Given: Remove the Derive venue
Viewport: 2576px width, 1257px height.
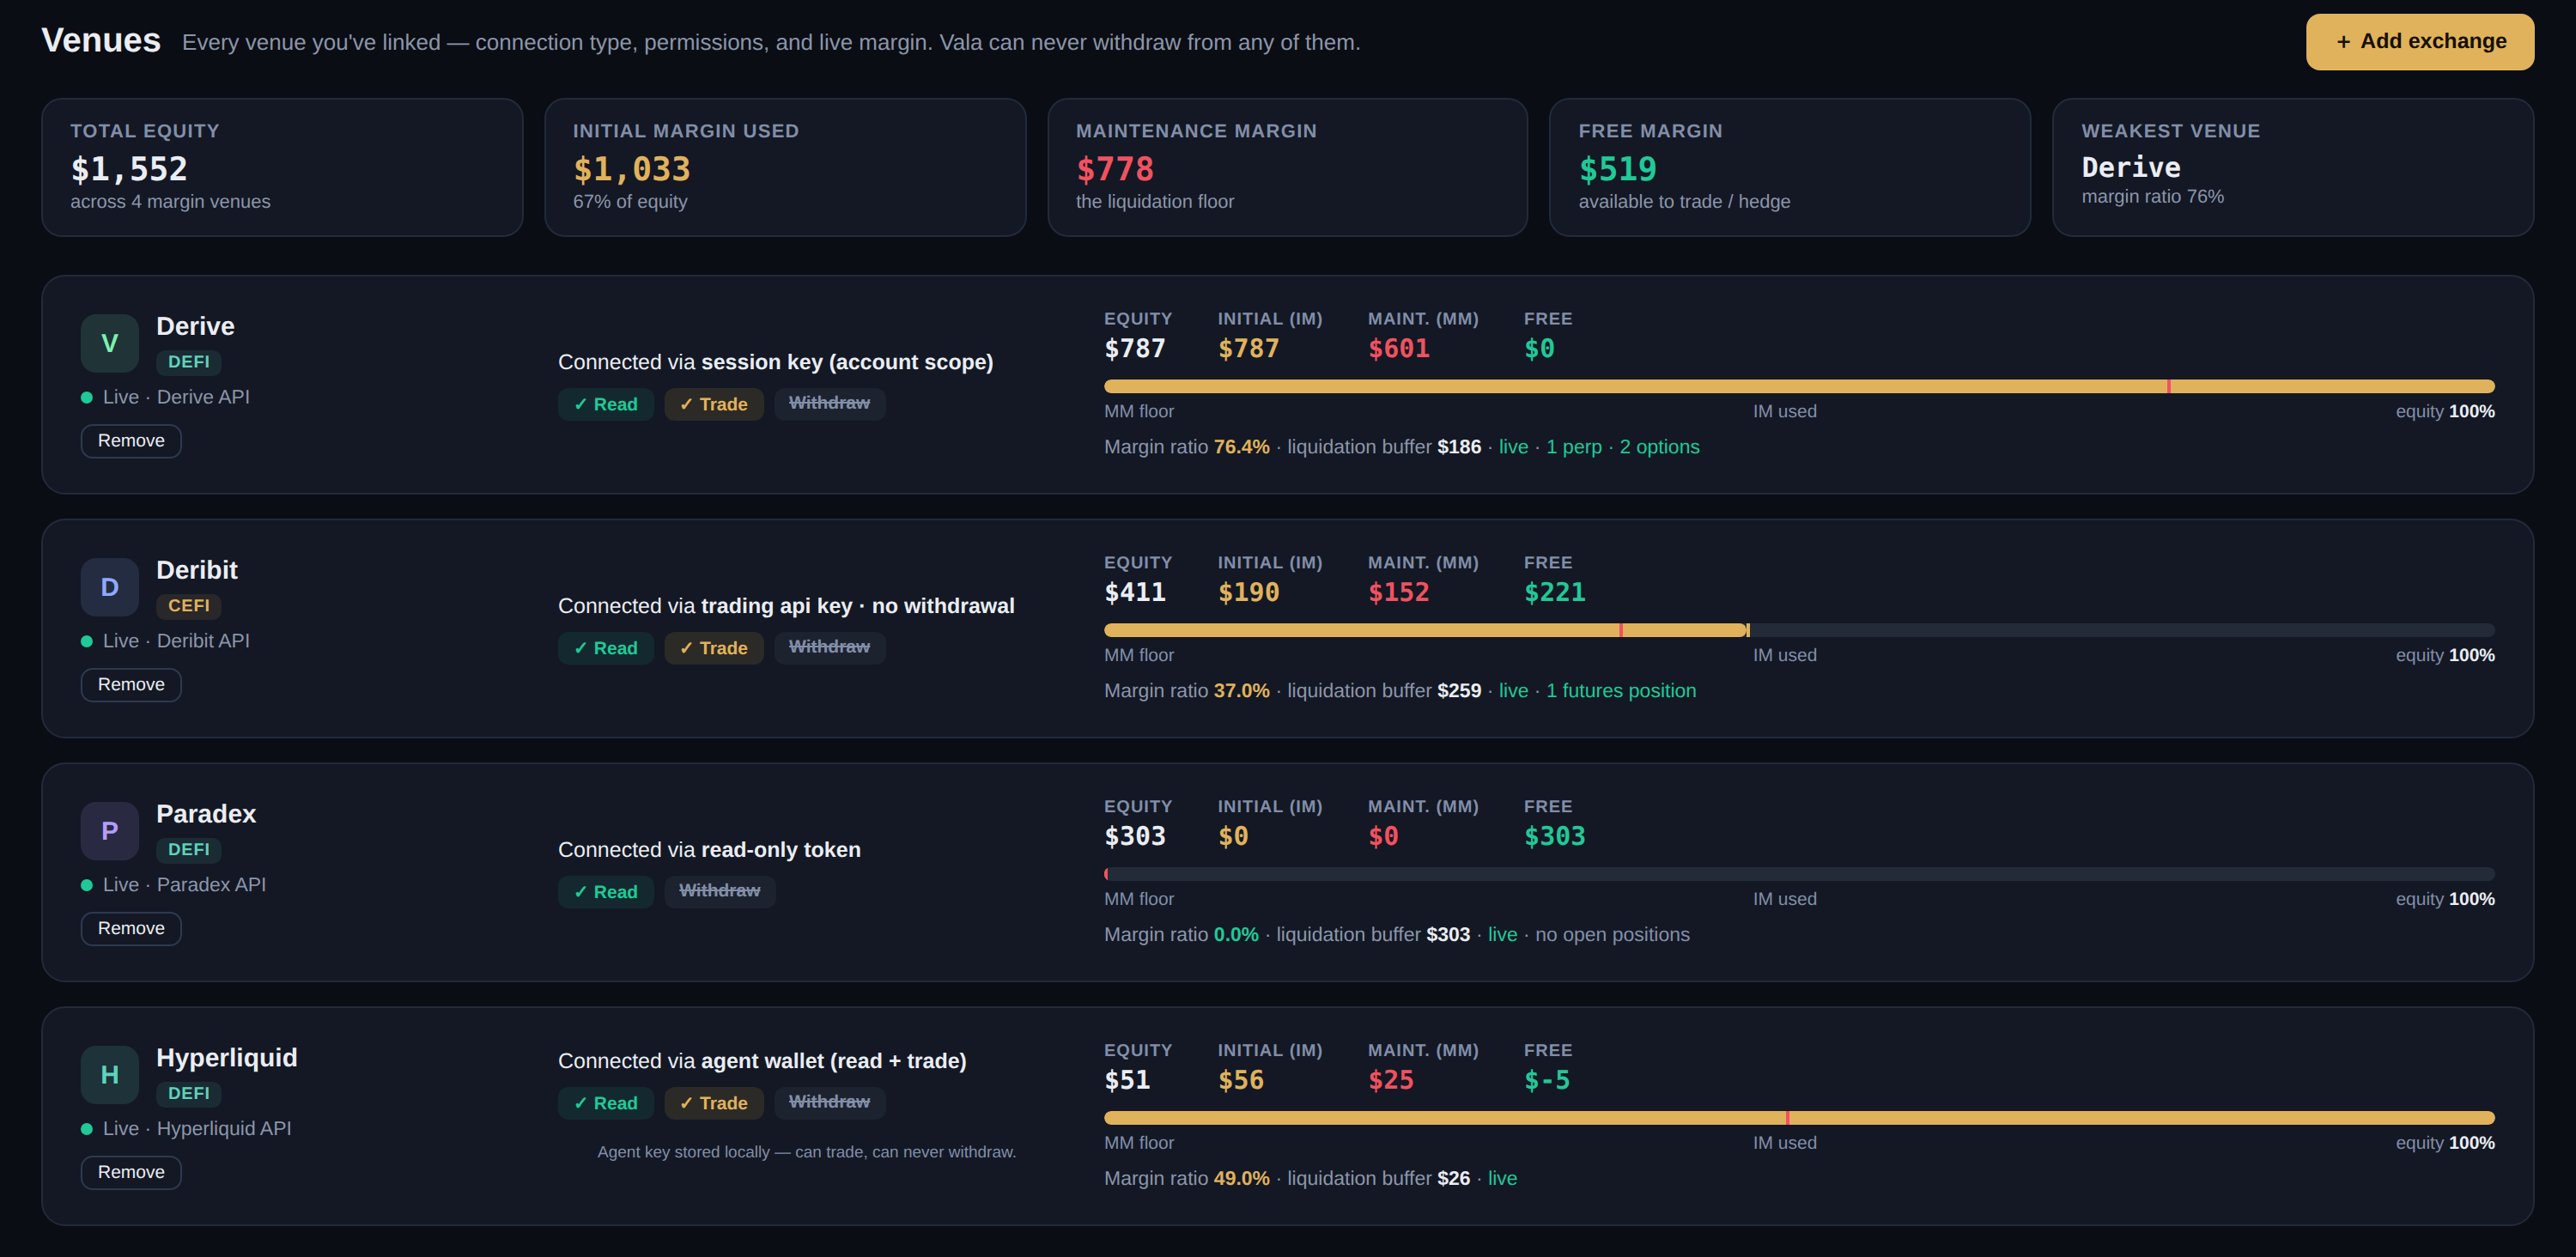Looking at the screenshot, I should click(x=131, y=441).
